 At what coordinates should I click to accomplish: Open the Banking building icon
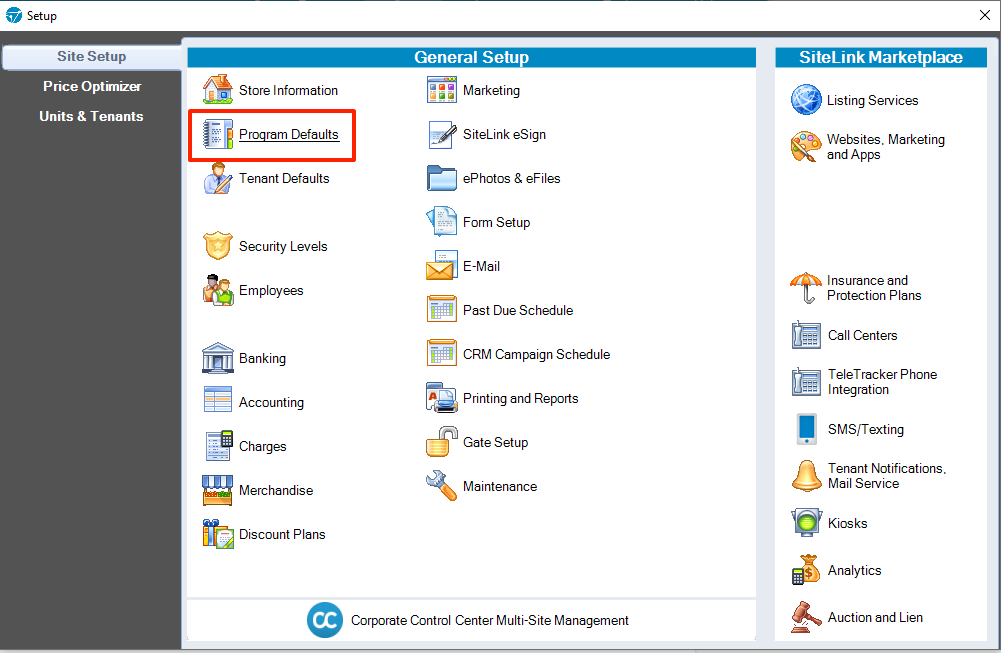(218, 357)
